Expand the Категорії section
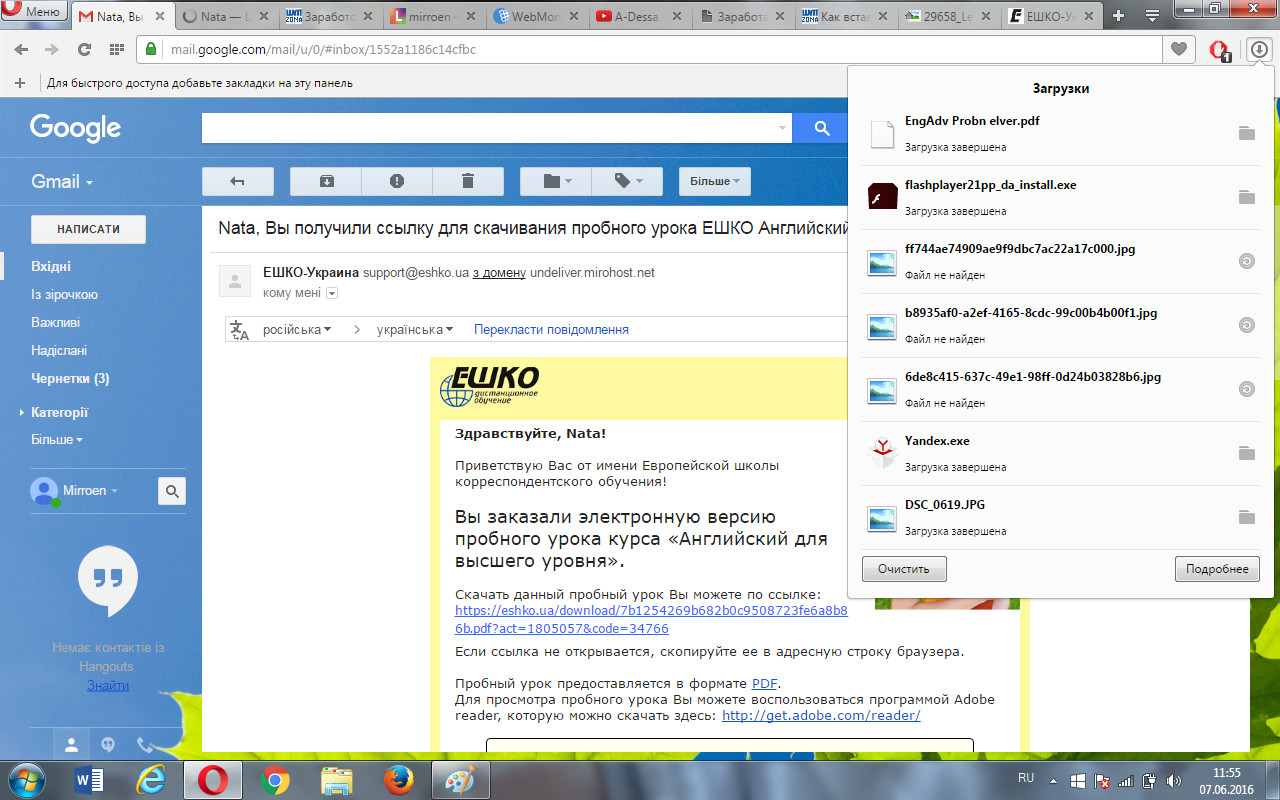 [54, 412]
